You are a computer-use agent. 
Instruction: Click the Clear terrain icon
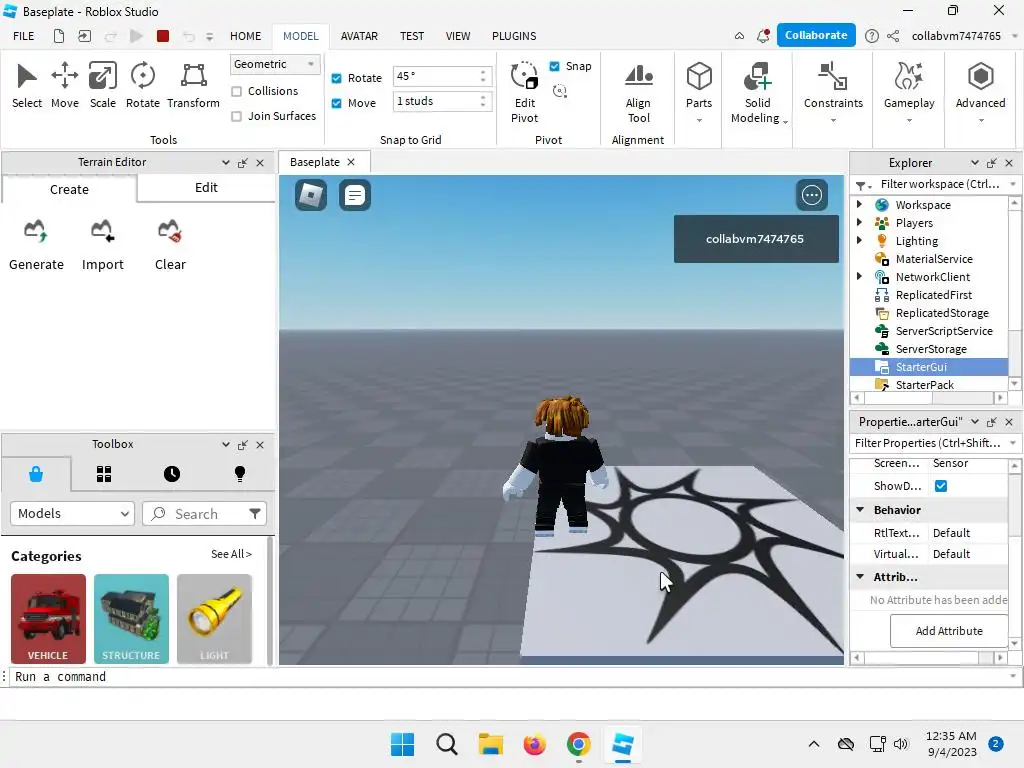pos(170,231)
